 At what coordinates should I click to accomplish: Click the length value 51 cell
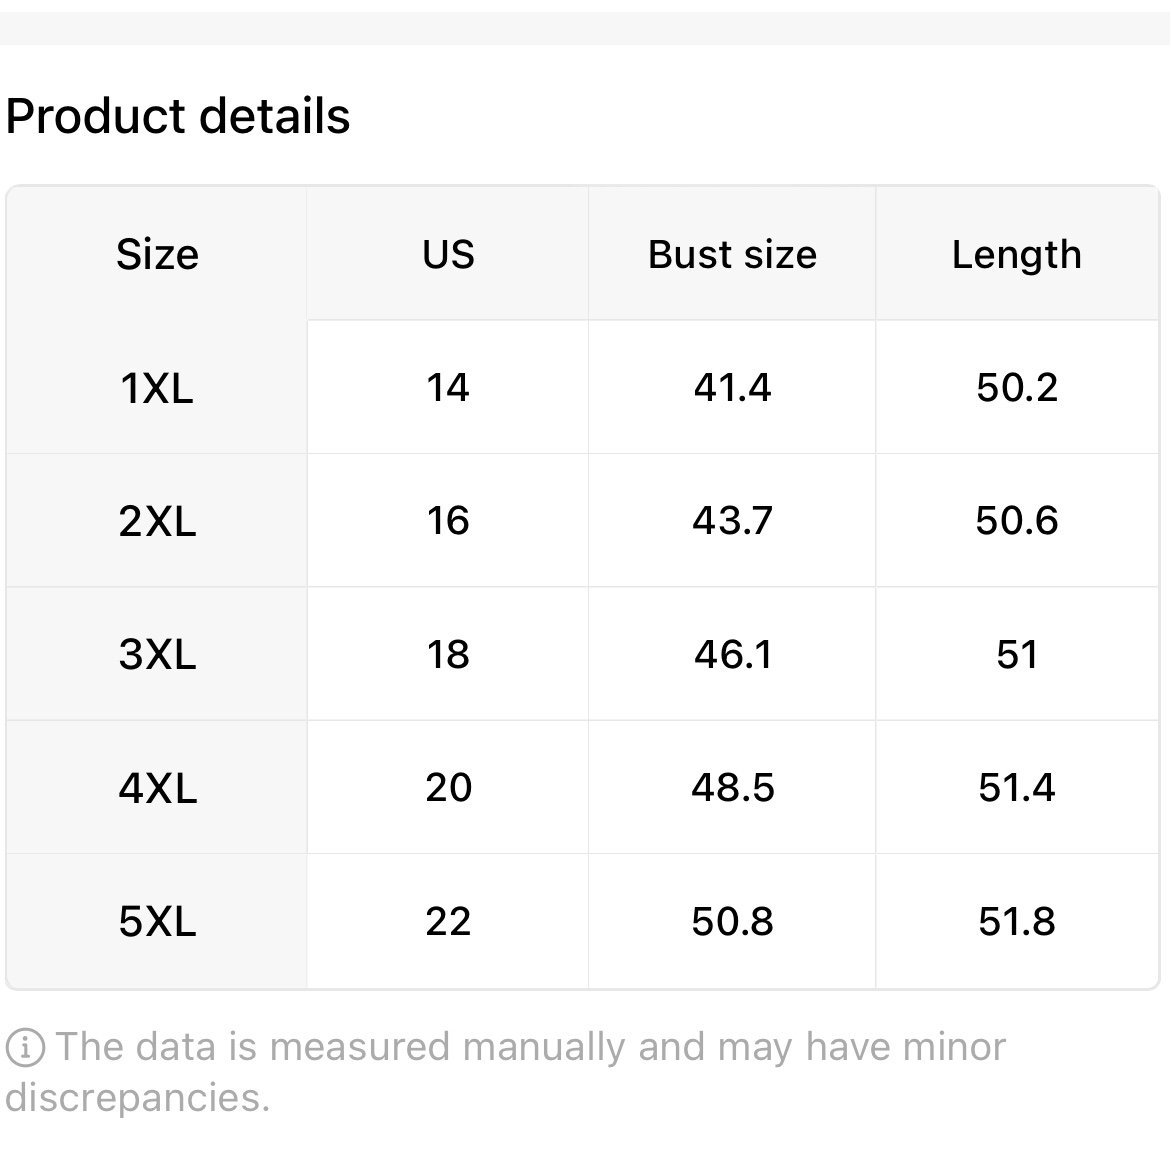point(1016,654)
